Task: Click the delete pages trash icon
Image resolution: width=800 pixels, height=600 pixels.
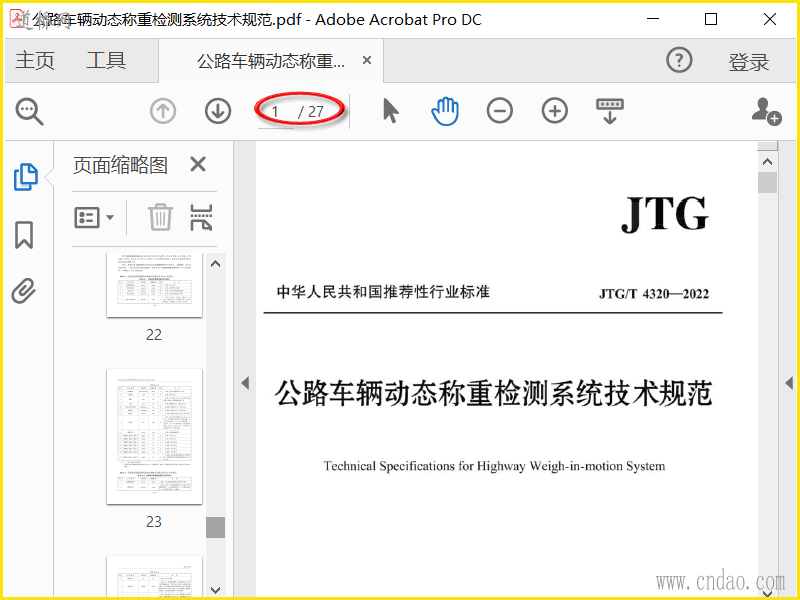Action: pyautogui.click(x=160, y=217)
